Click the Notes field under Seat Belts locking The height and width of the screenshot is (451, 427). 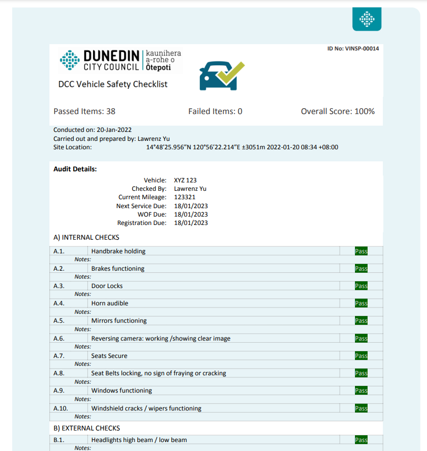pos(216,382)
